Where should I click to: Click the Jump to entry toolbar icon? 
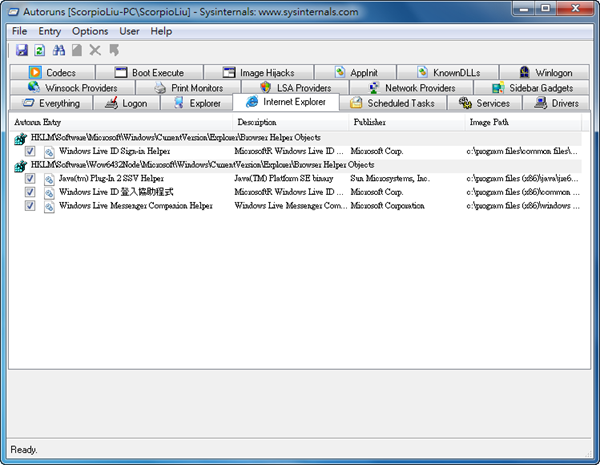113,49
